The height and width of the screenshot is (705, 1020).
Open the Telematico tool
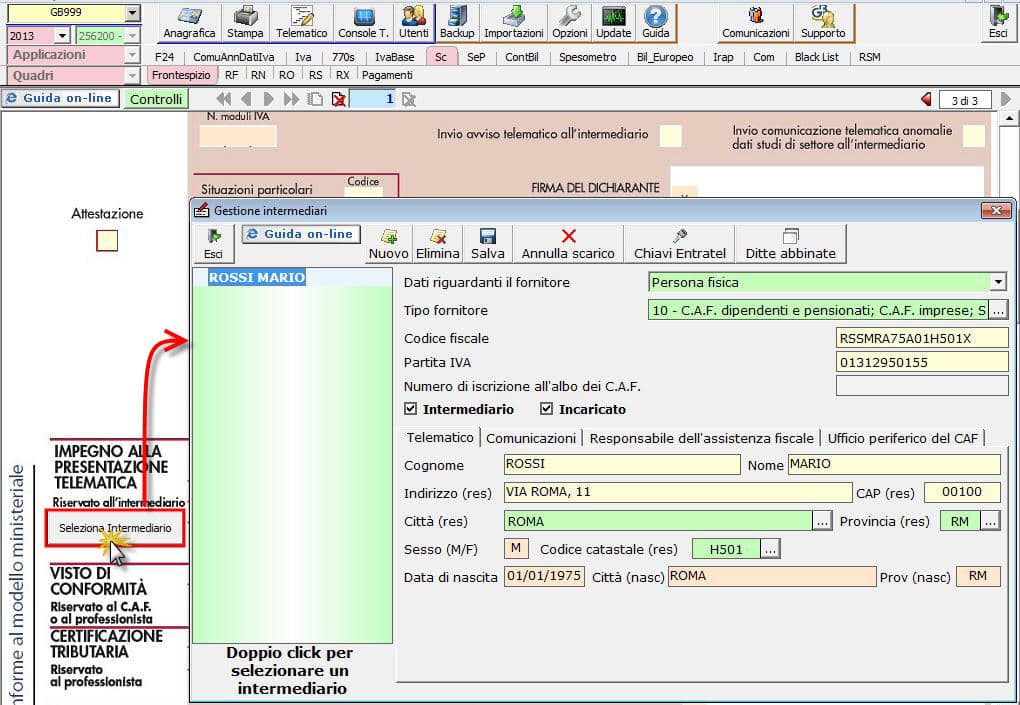301,22
